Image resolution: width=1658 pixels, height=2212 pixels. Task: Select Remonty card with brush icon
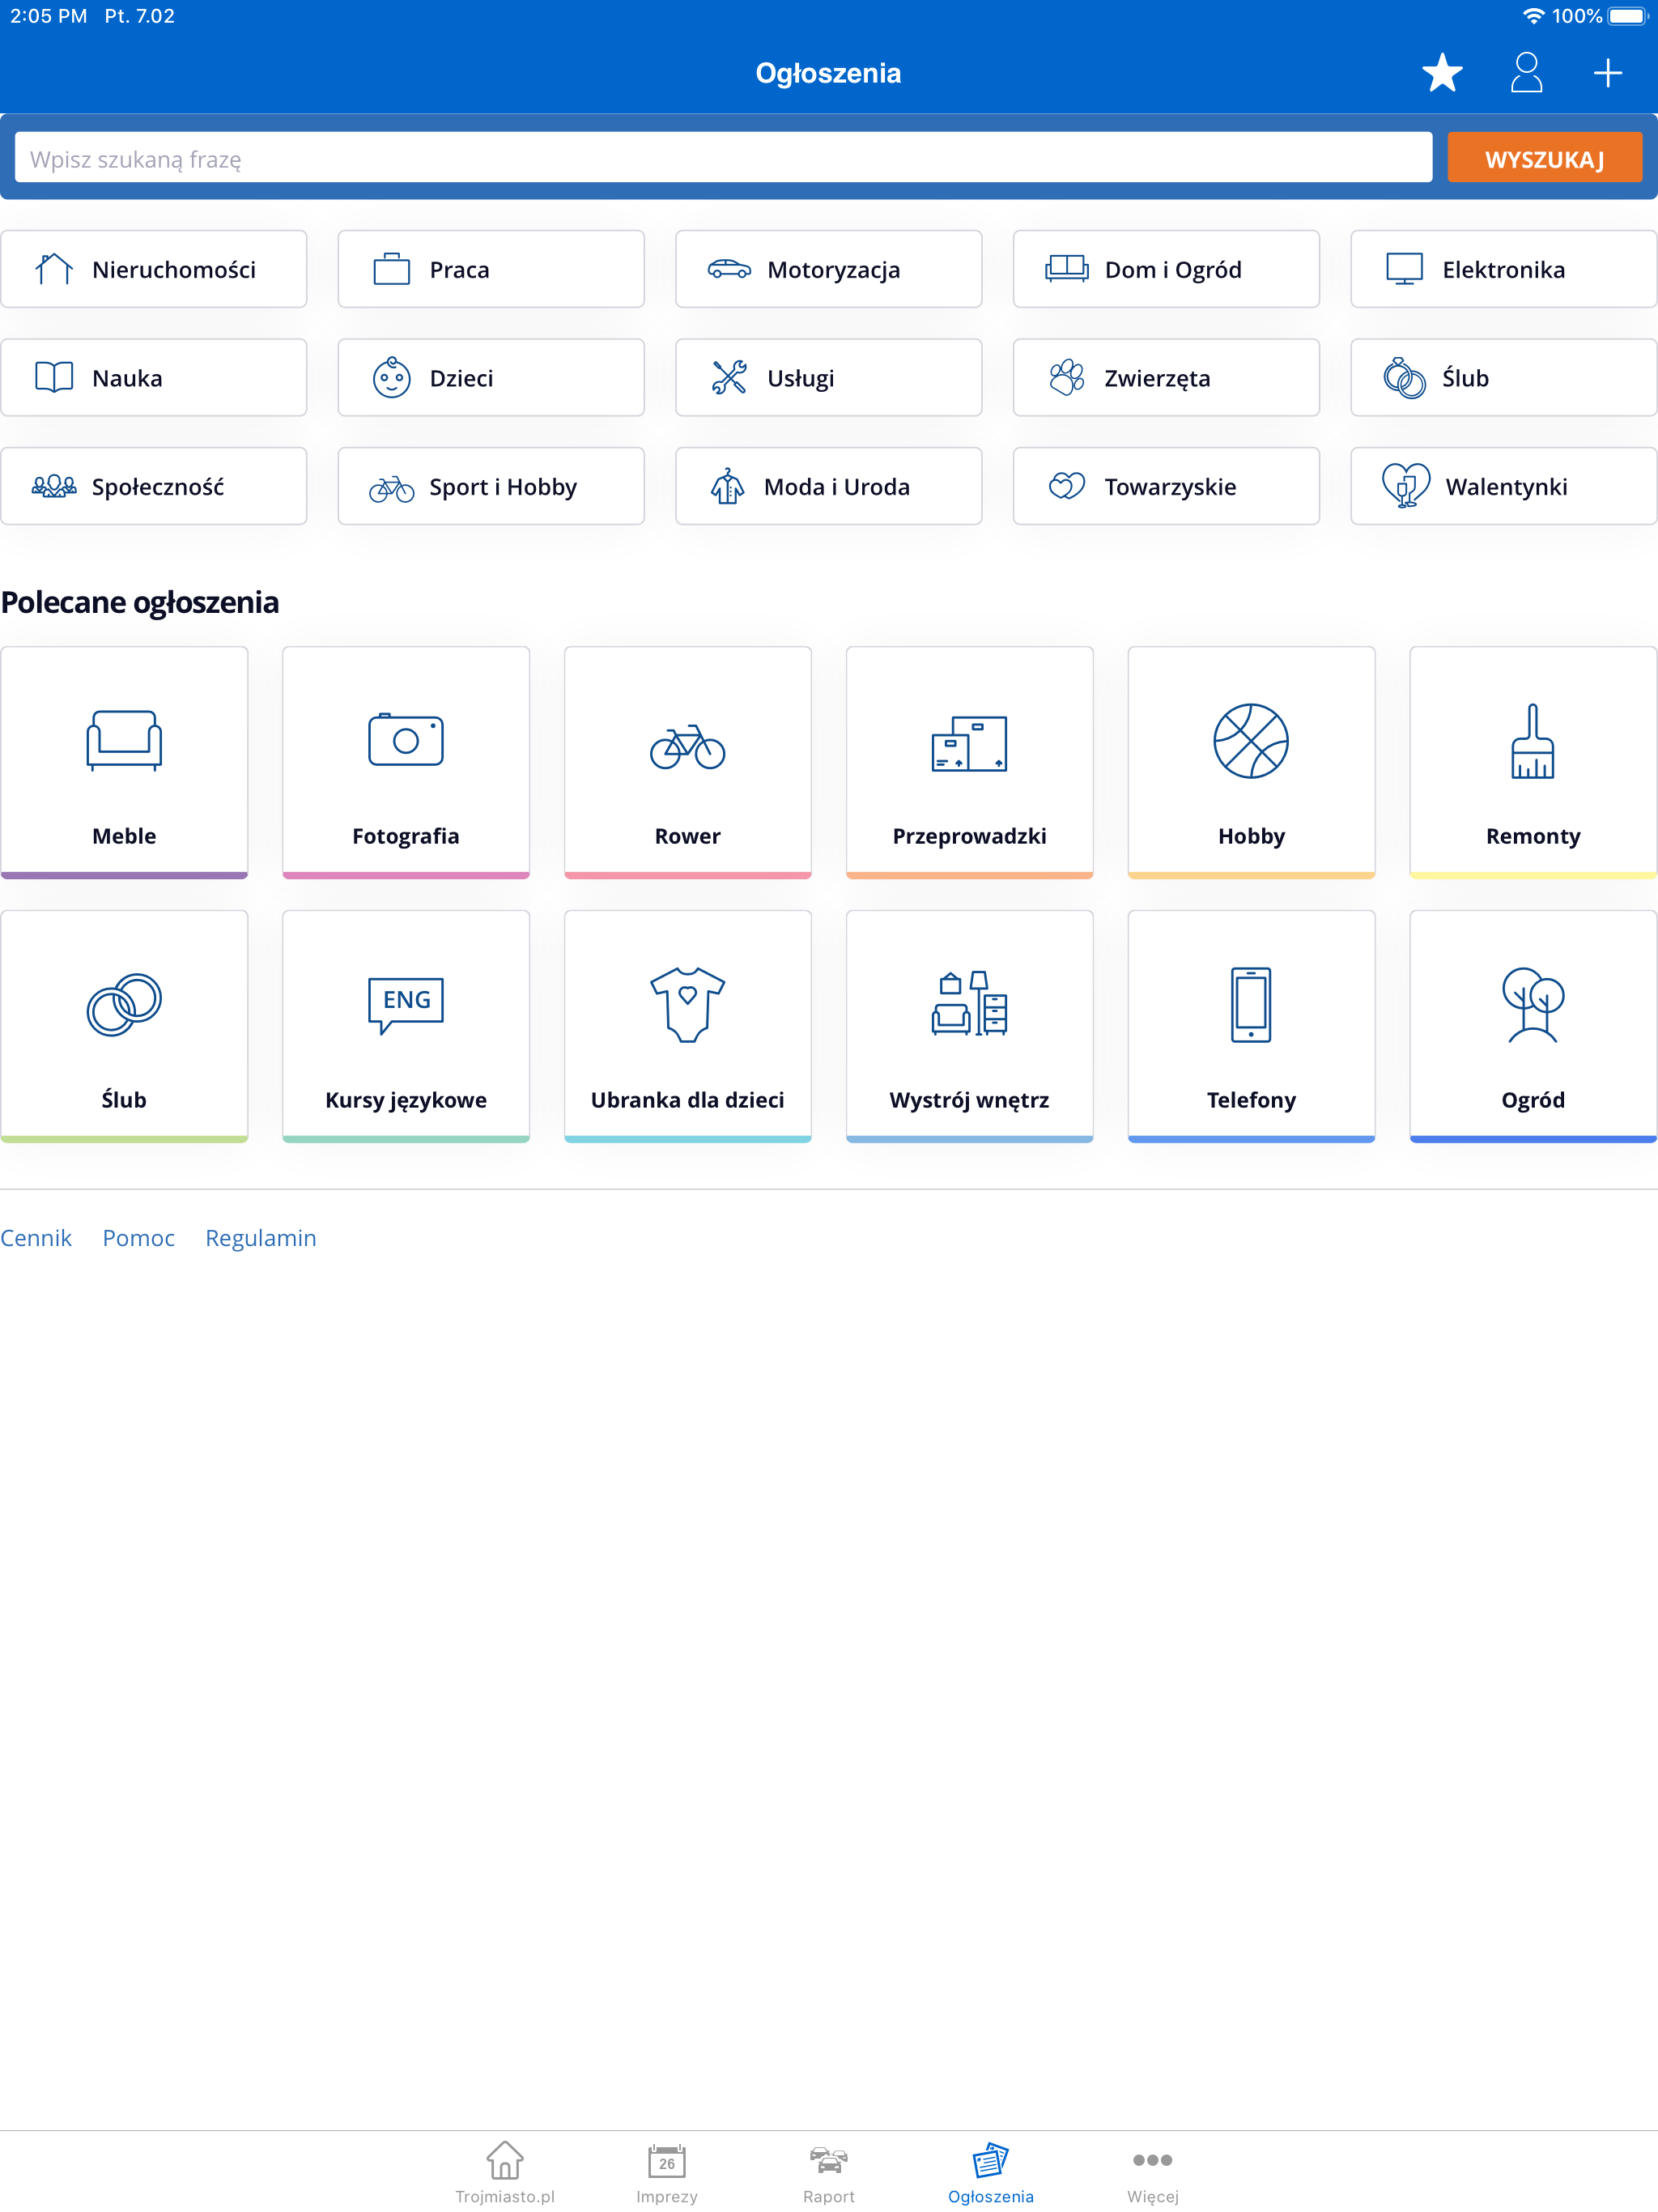pos(1533,763)
